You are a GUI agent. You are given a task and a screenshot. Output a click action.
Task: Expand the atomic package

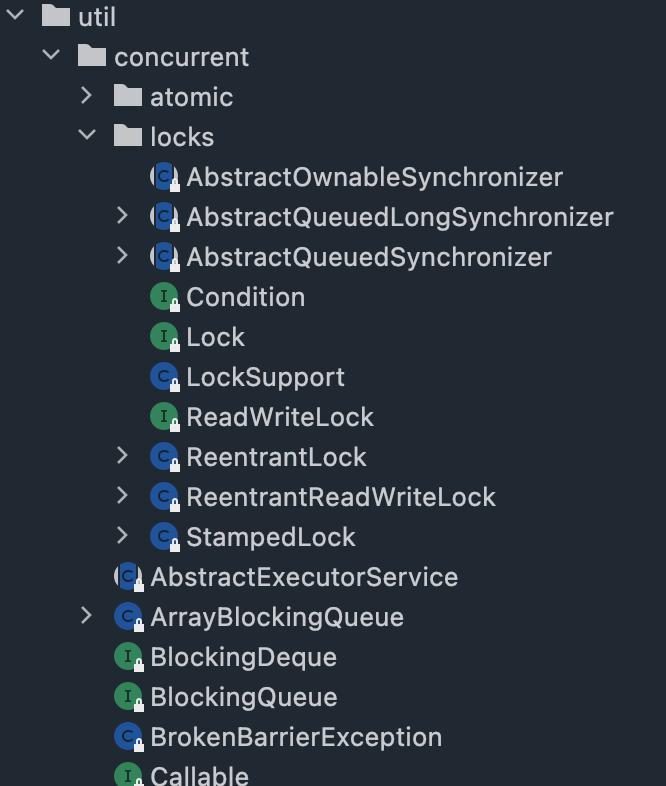(87, 96)
